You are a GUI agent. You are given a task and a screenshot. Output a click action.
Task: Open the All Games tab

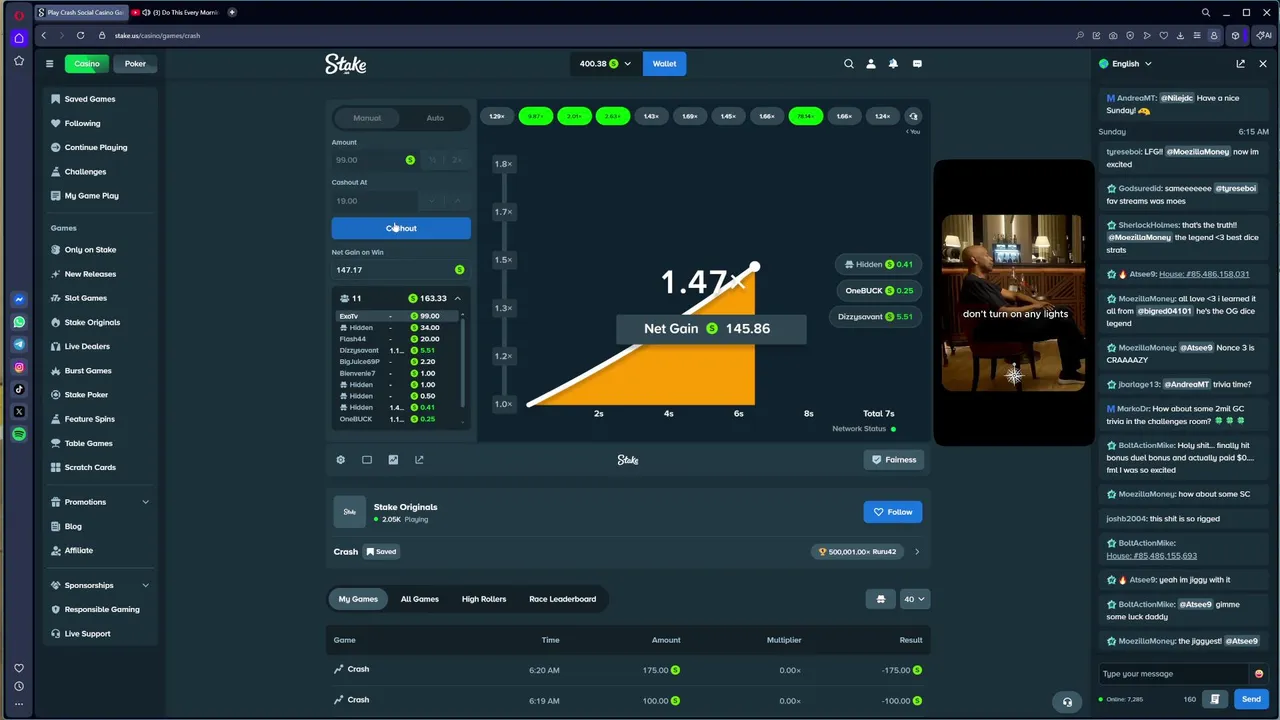point(420,599)
